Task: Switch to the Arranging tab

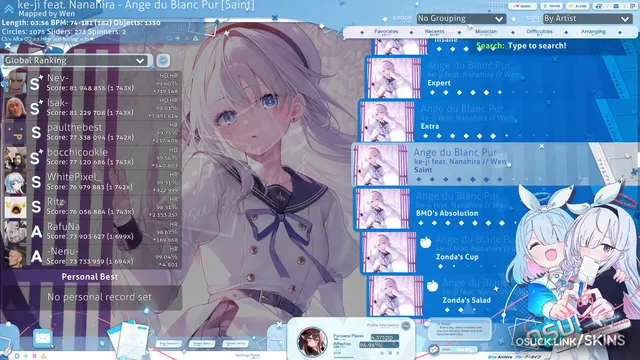Action: pos(593,31)
